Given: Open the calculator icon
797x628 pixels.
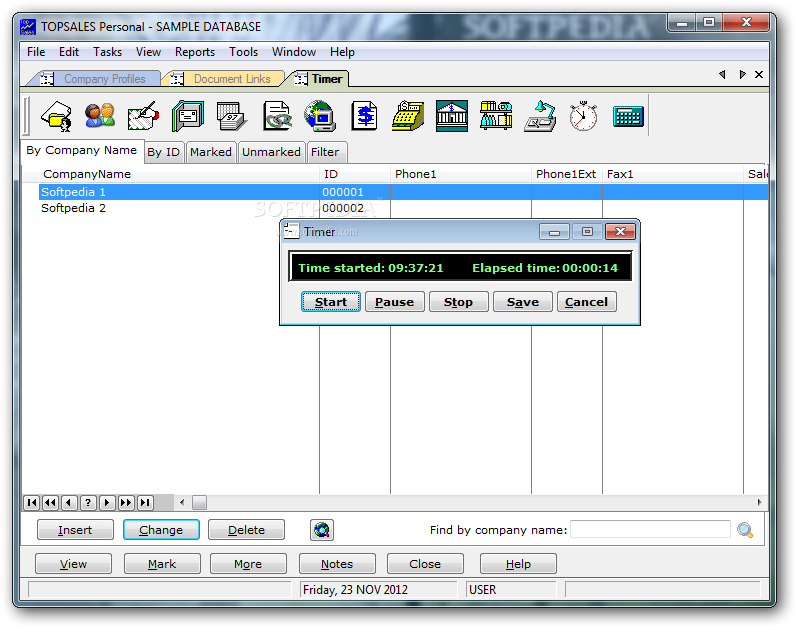Looking at the screenshot, I should 628,117.
